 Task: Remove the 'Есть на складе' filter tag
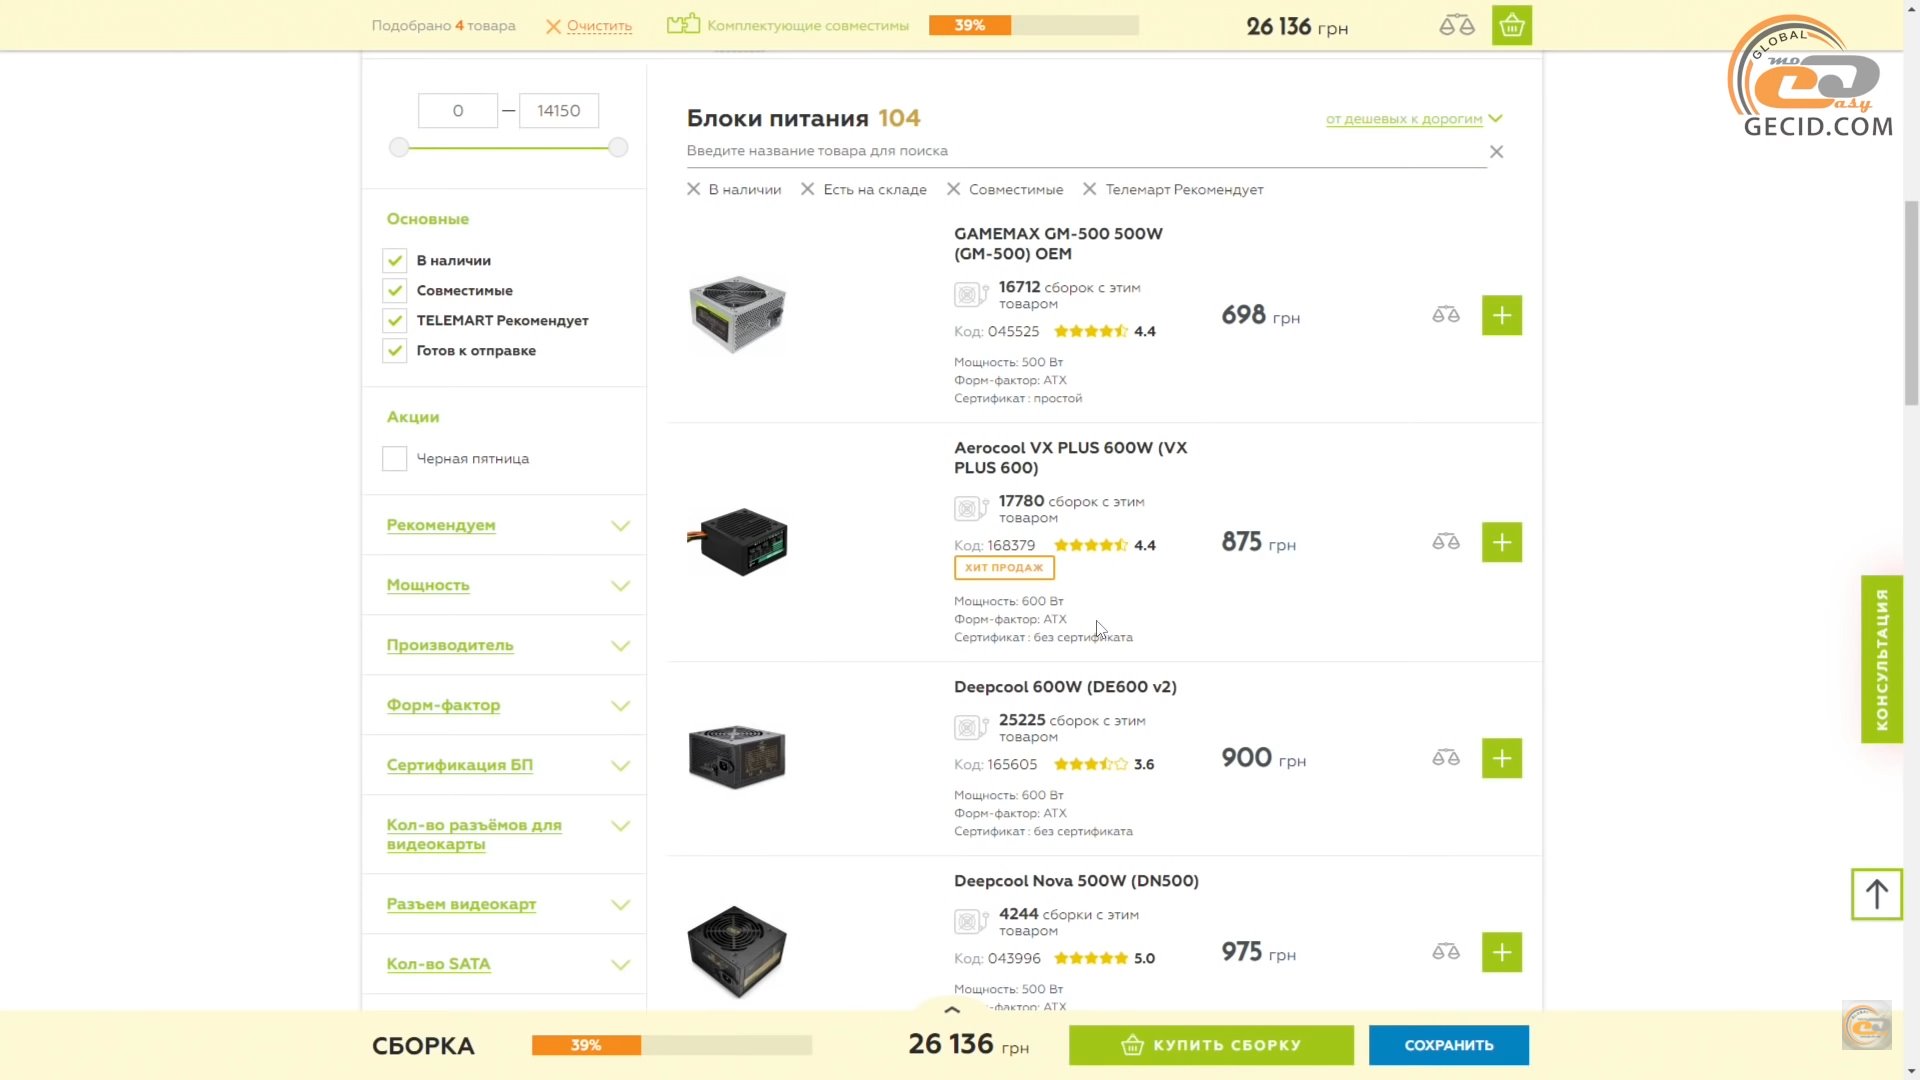[x=808, y=189]
